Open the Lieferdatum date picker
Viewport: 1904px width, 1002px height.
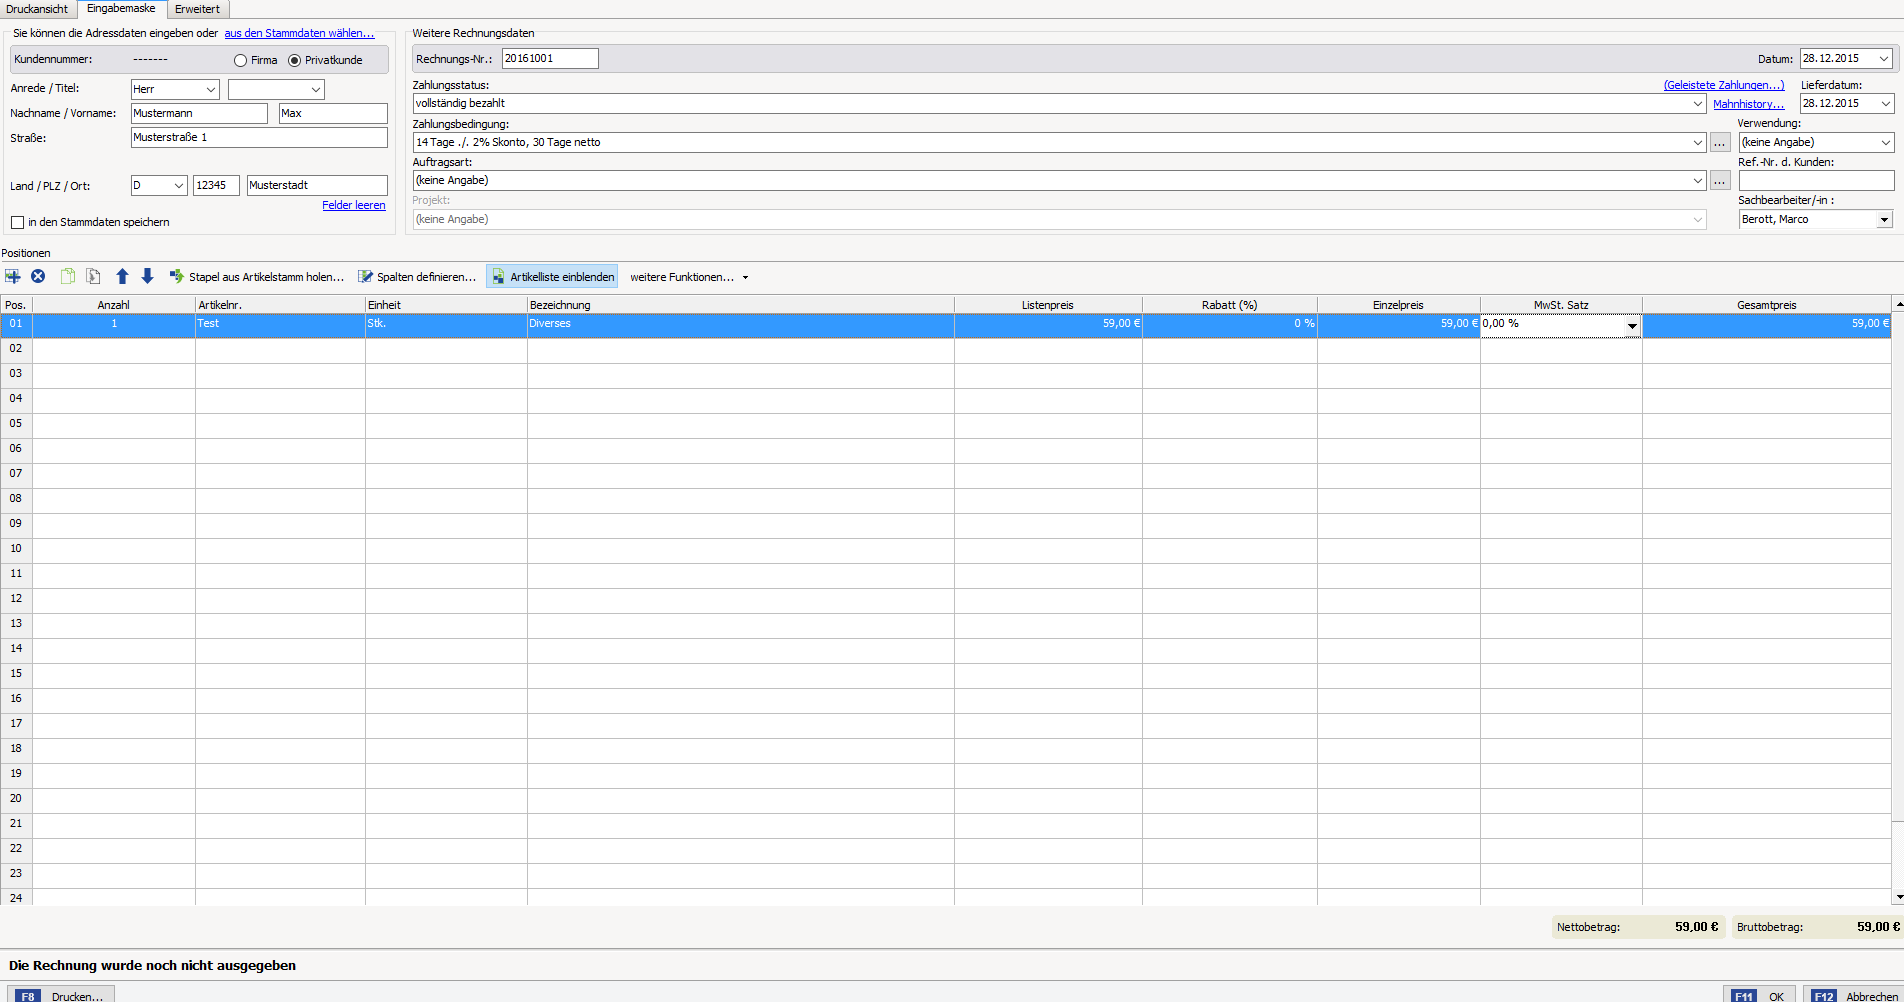coord(1884,104)
